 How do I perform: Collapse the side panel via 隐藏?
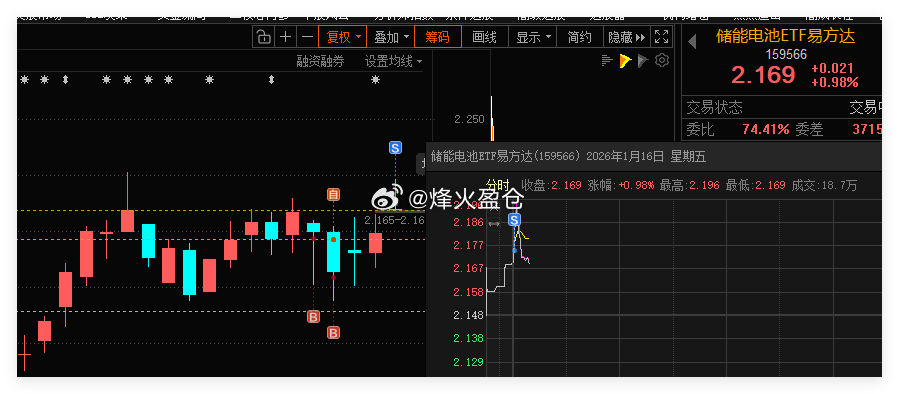tap(627, 37)
